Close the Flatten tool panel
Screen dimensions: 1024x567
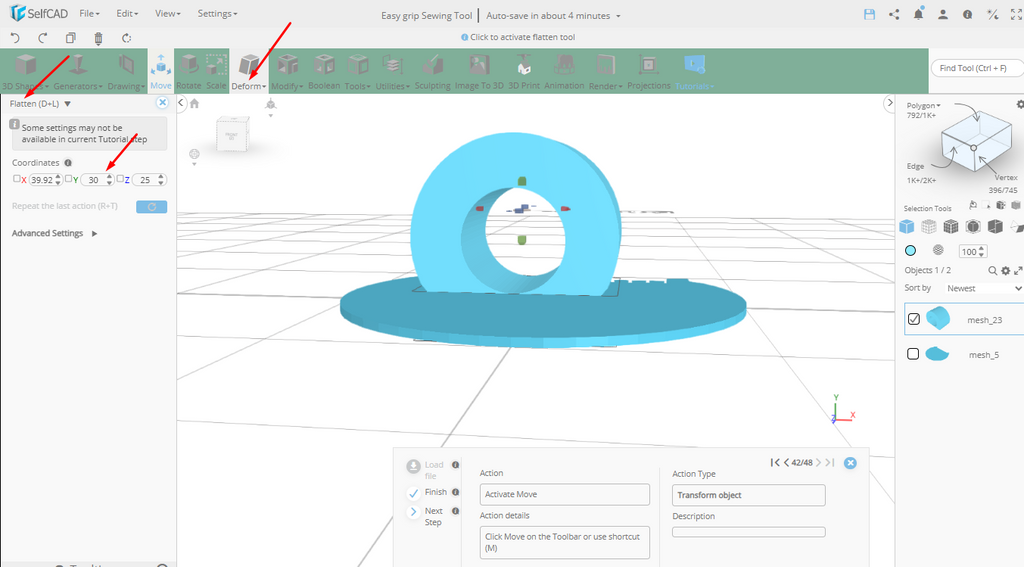click(x=163, y=103)
